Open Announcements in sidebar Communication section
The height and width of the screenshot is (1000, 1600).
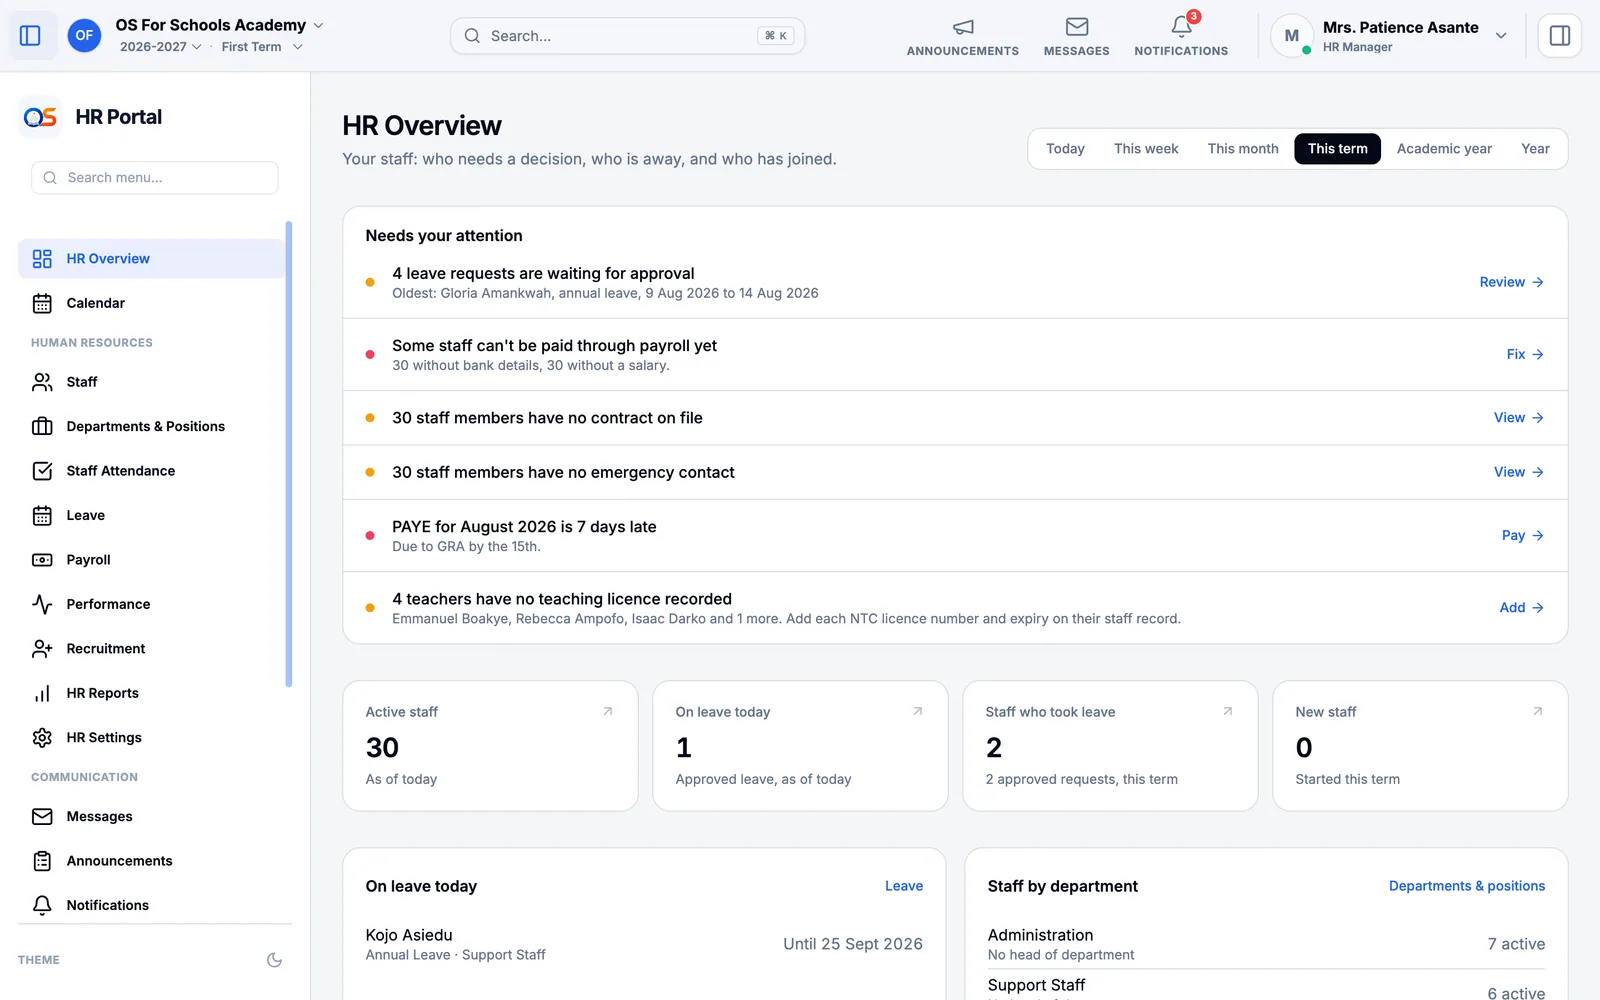click(152, 861)
